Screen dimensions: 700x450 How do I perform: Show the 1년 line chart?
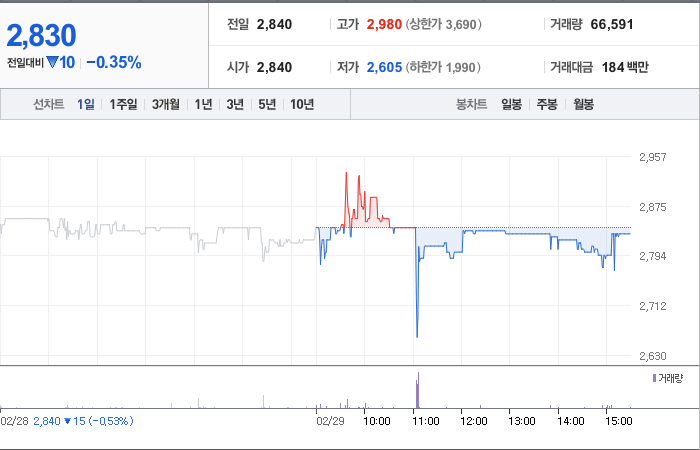203,104
